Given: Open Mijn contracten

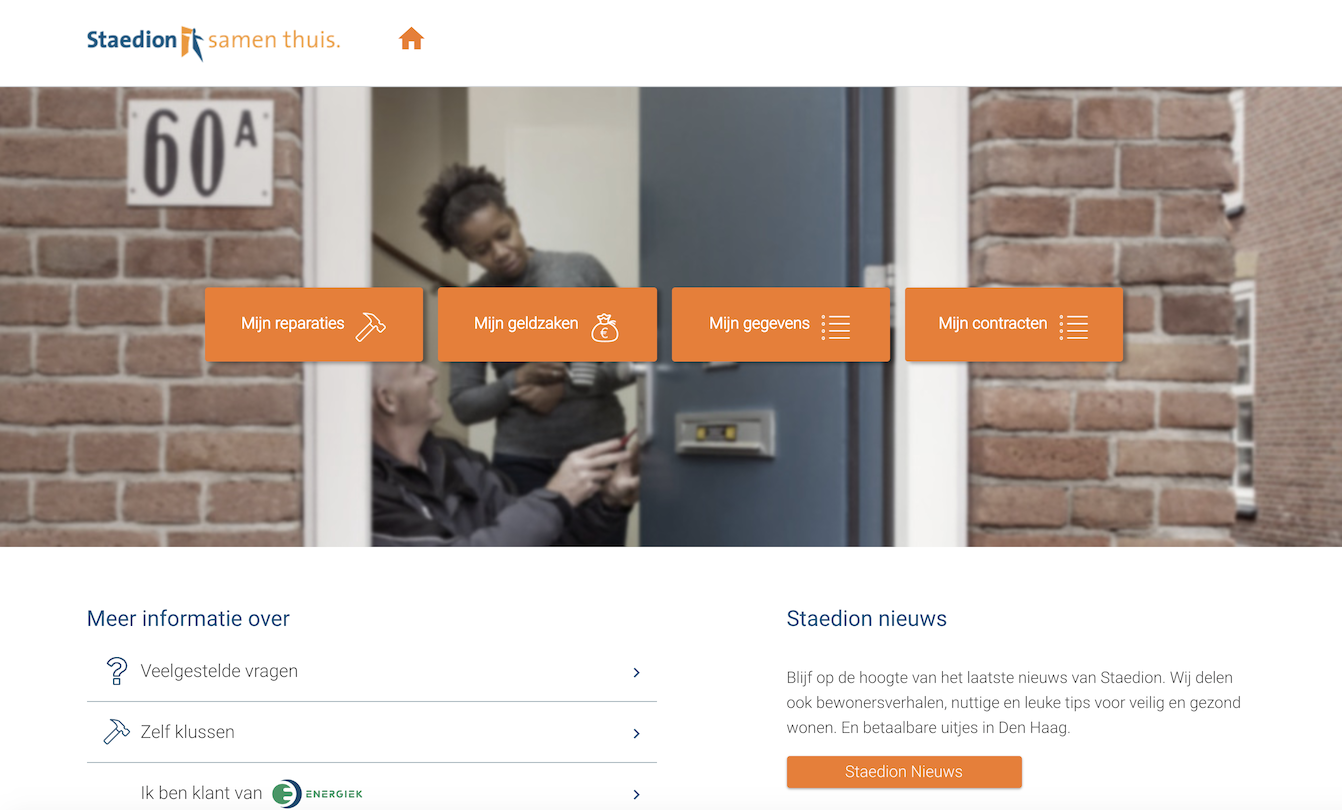Looking at the screenshot, I should pyautogui.click(x=1014, y=324).
